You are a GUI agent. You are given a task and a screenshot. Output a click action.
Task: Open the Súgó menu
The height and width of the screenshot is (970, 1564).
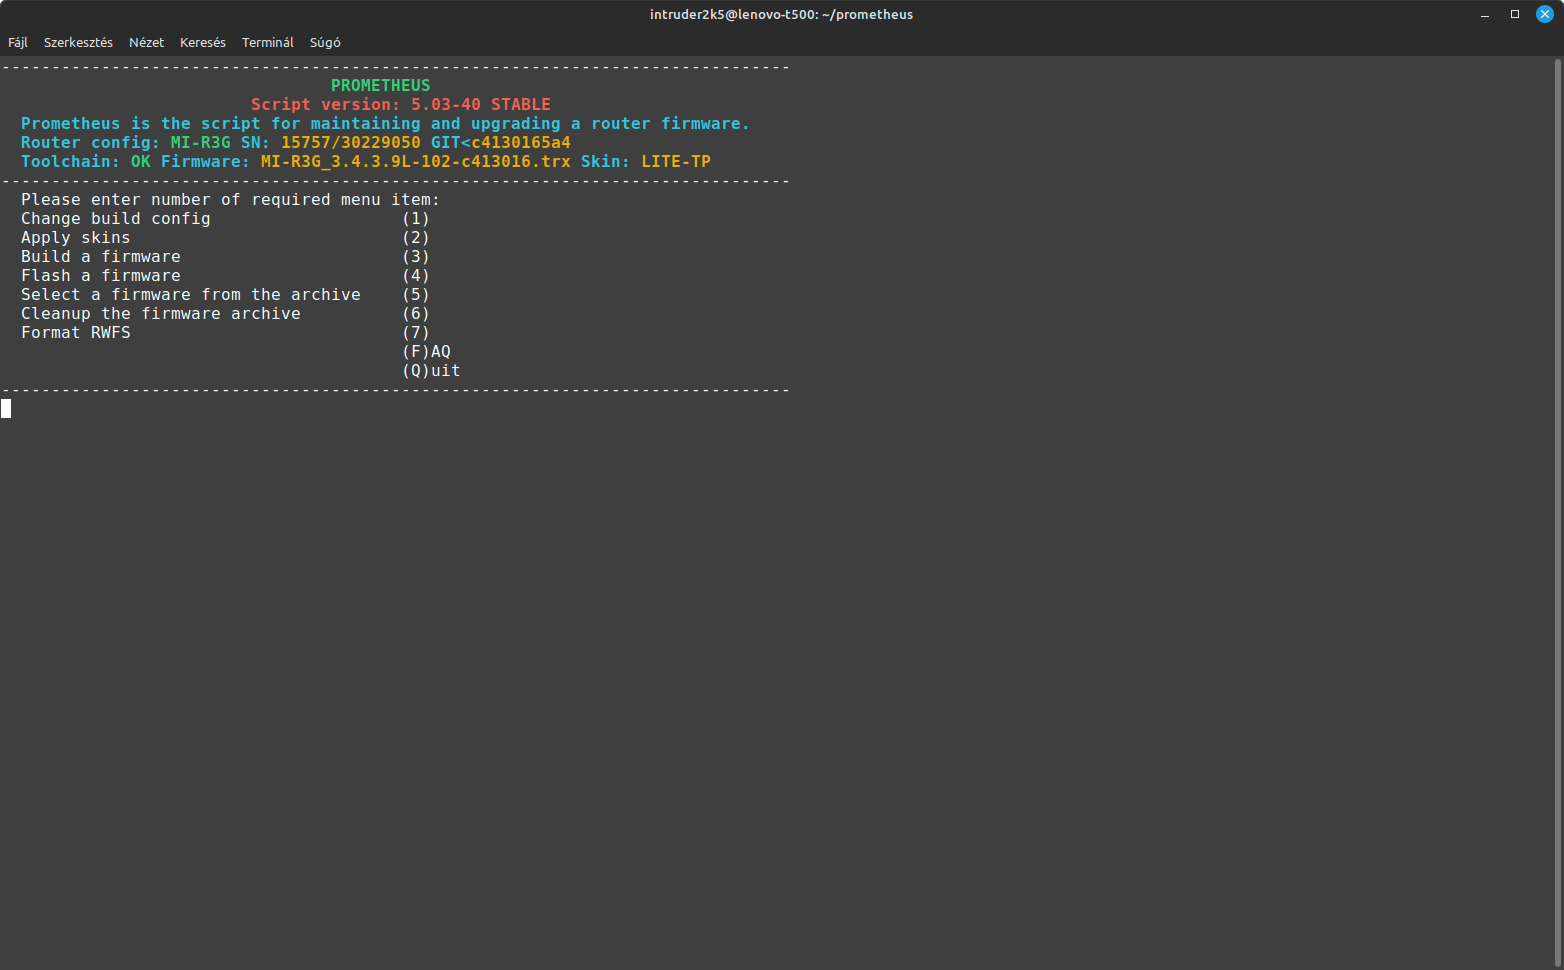click(325, 43)
